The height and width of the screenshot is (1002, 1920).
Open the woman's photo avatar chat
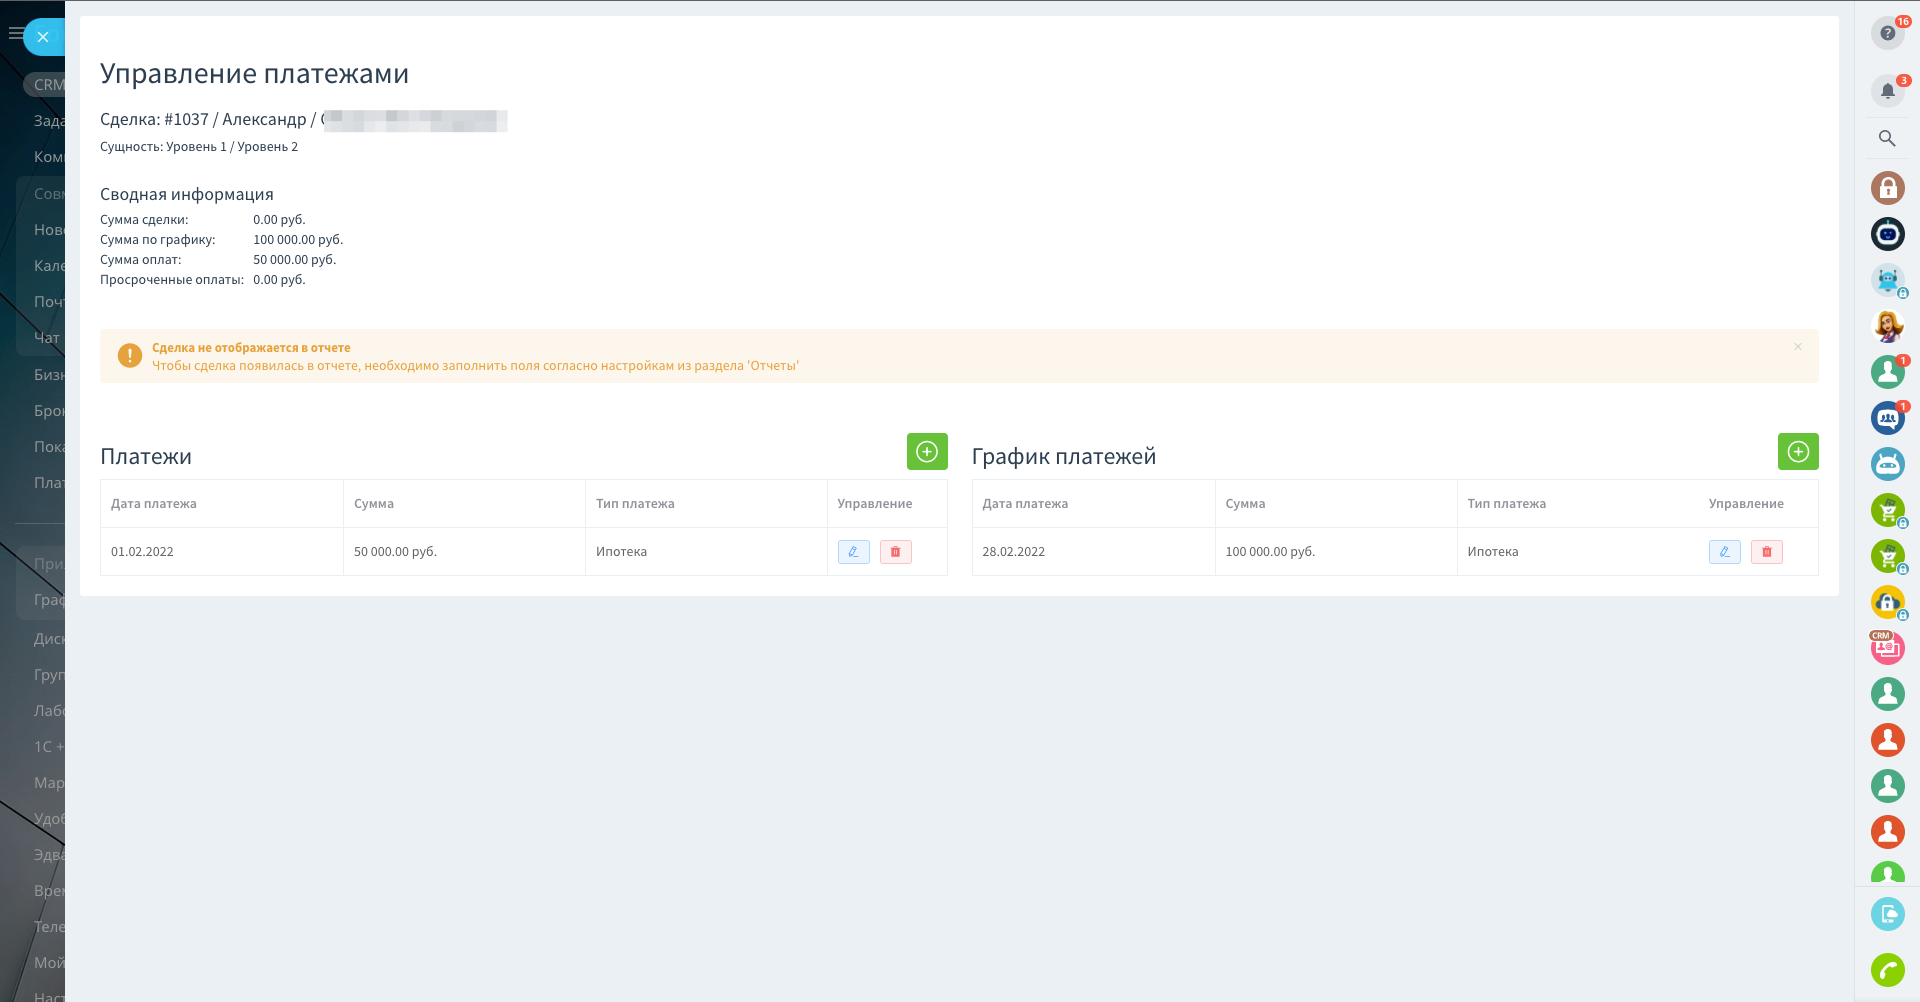pos(1887,326)
